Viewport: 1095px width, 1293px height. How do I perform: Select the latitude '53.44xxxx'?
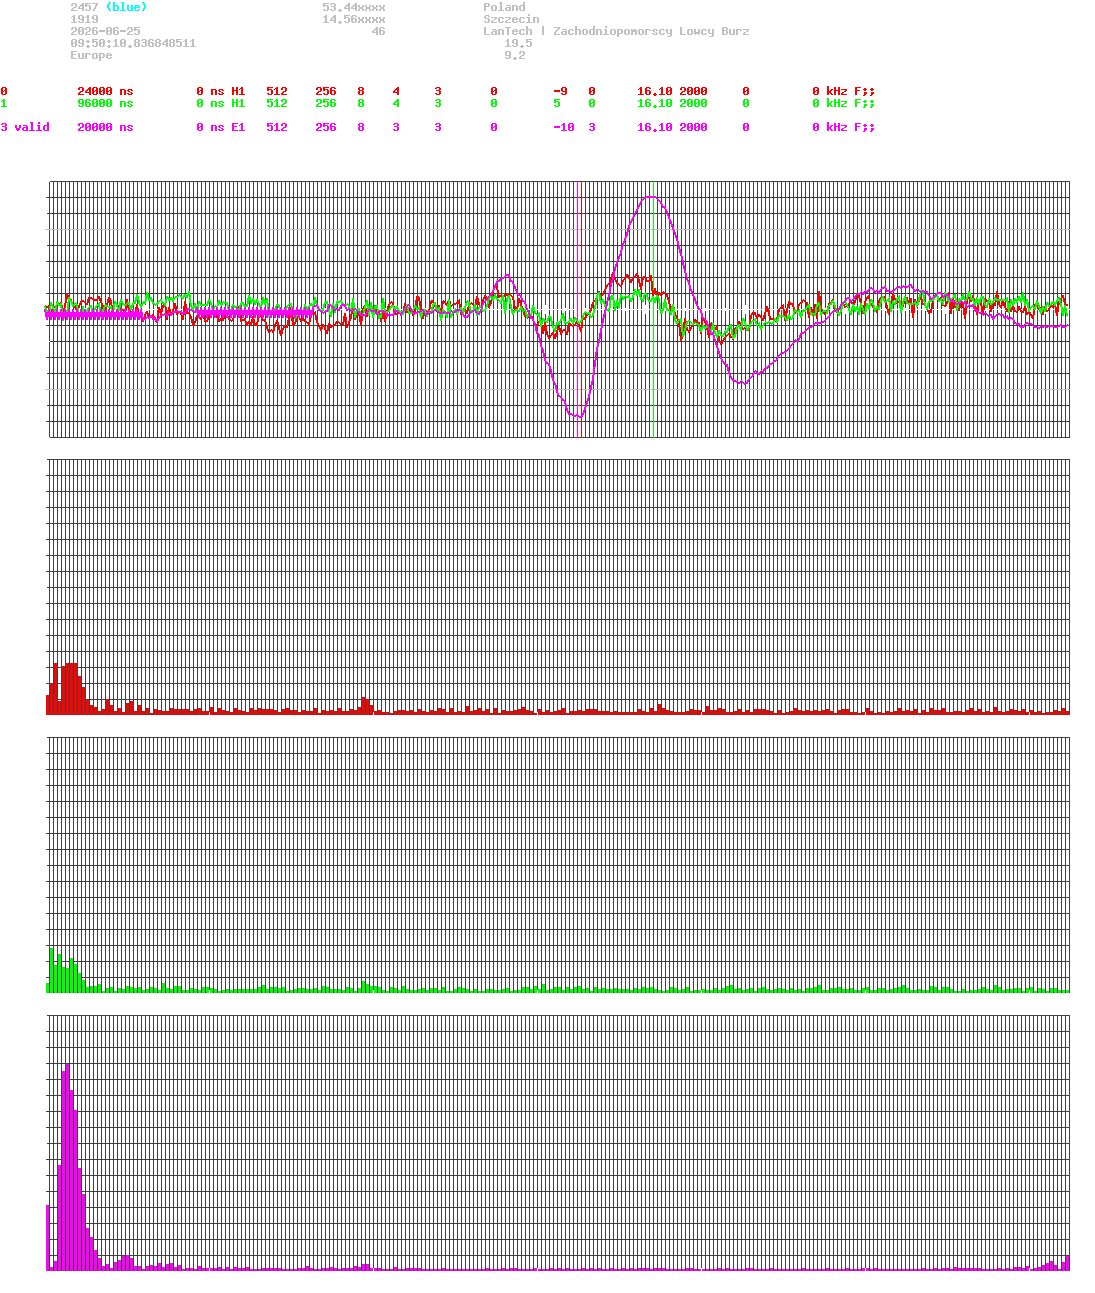[353, 7]
